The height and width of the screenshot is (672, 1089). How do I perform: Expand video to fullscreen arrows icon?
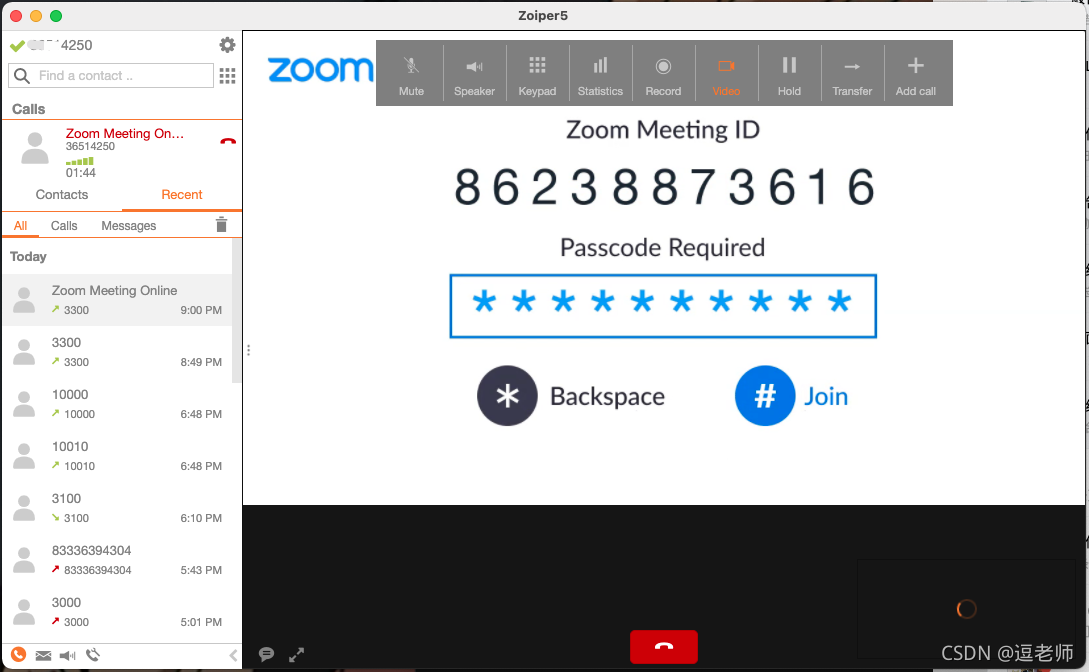click(297, 655)
